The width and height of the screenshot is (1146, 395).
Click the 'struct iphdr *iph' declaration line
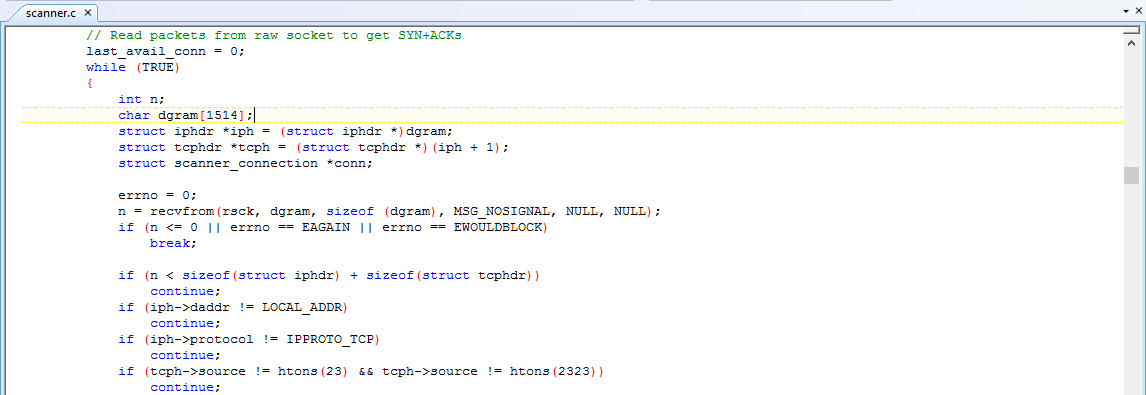(x=286, y=132)
